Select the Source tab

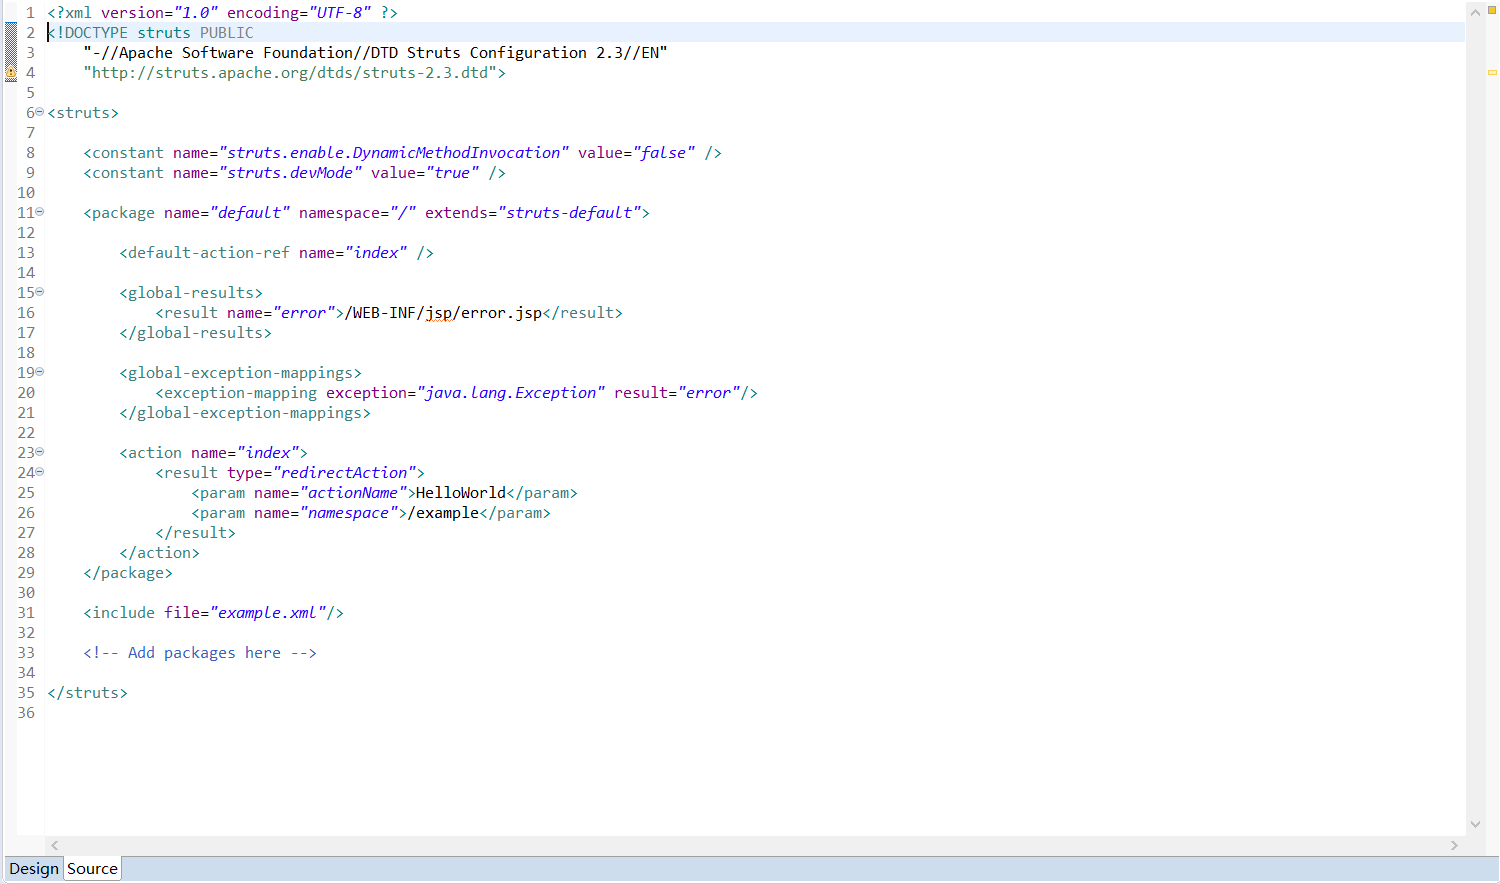[x=92, y=869]
